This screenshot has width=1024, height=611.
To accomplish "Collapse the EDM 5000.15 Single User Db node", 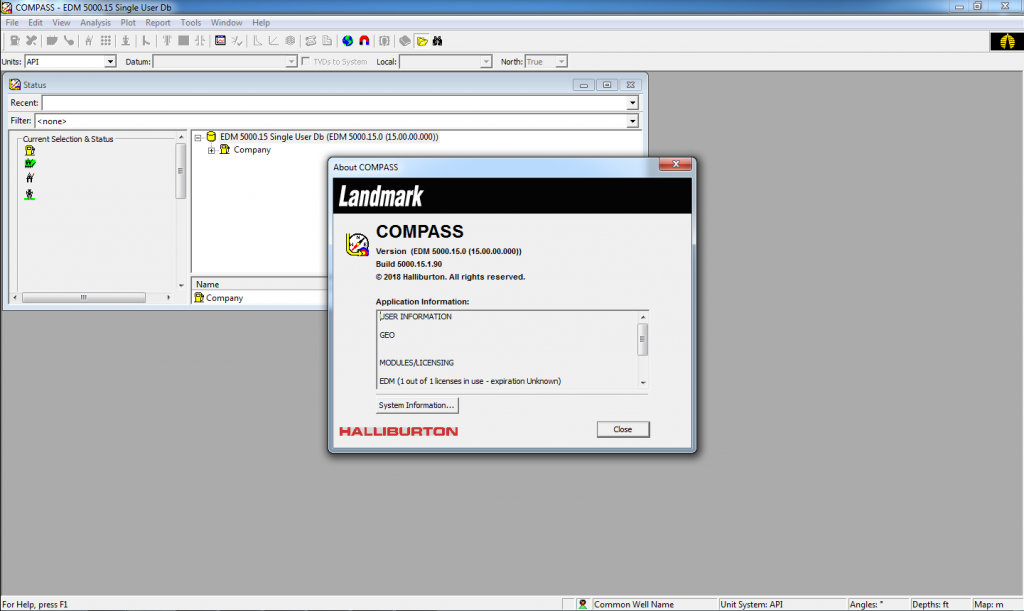I will pos(198,137).
